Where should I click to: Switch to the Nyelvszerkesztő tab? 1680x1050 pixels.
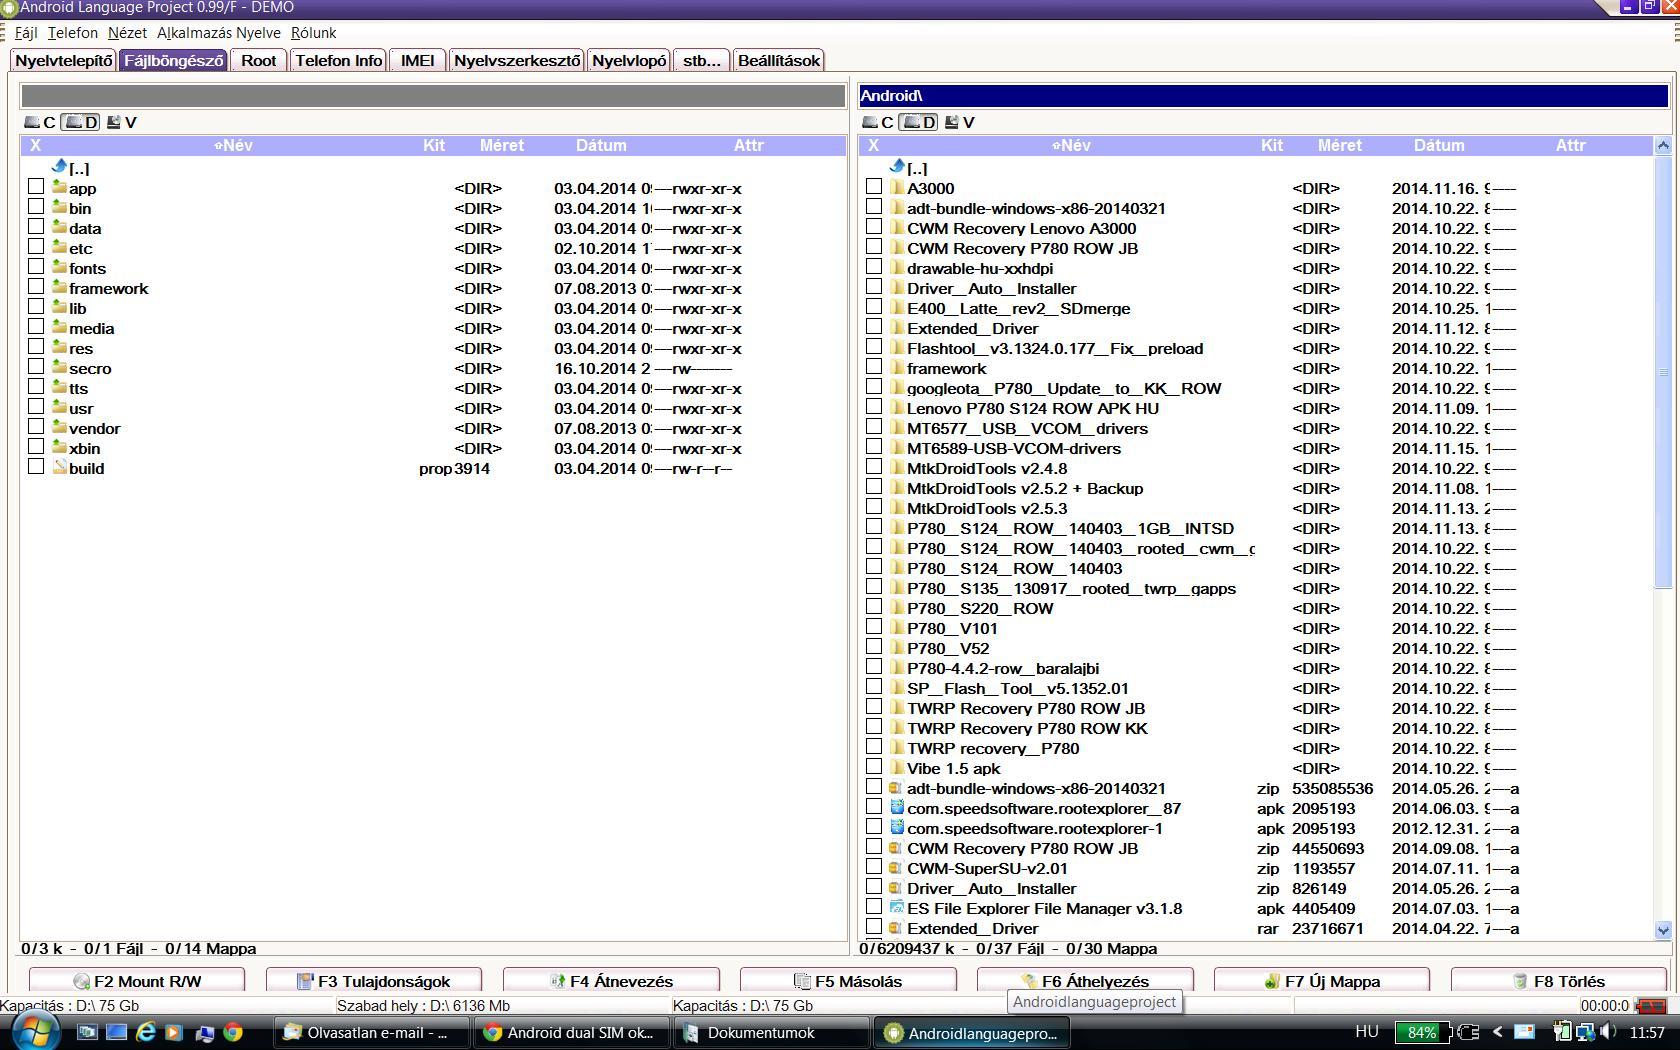tap(517, 60)
